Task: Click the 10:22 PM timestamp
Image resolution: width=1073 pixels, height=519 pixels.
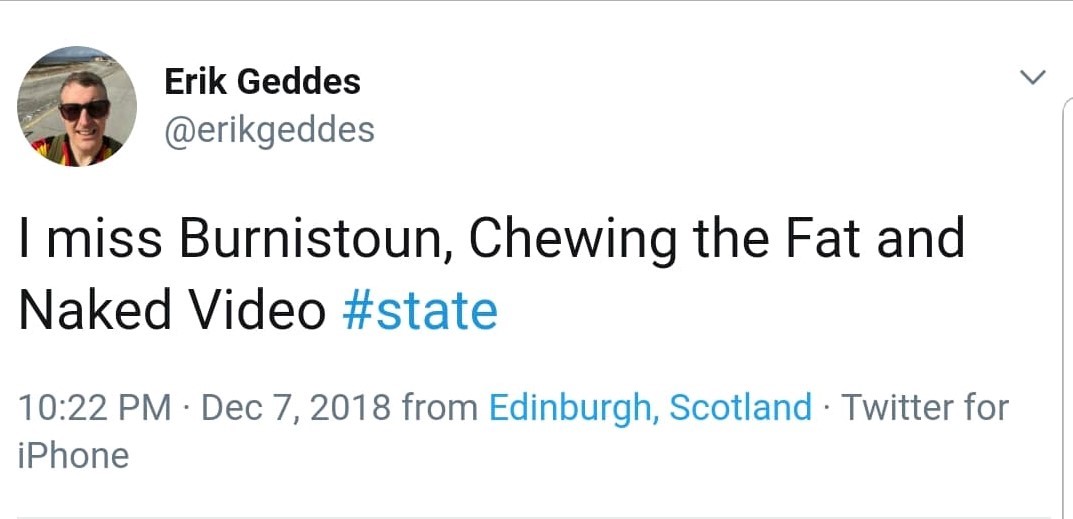Action: (x=95, y=408)
